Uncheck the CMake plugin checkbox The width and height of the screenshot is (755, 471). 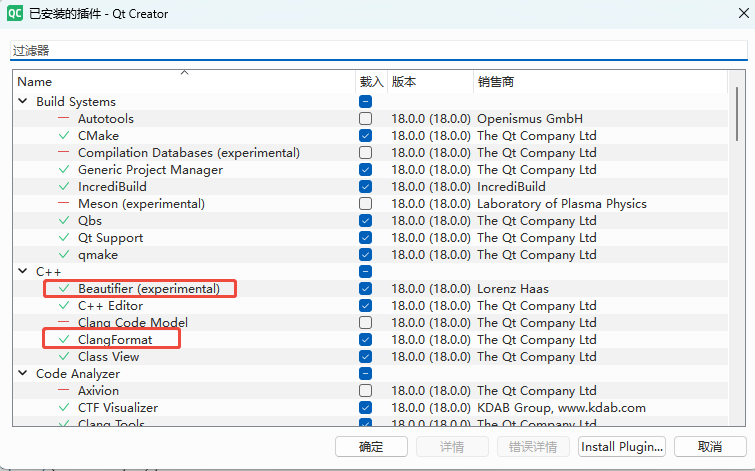pyautogui.click(x=365, y=135)
